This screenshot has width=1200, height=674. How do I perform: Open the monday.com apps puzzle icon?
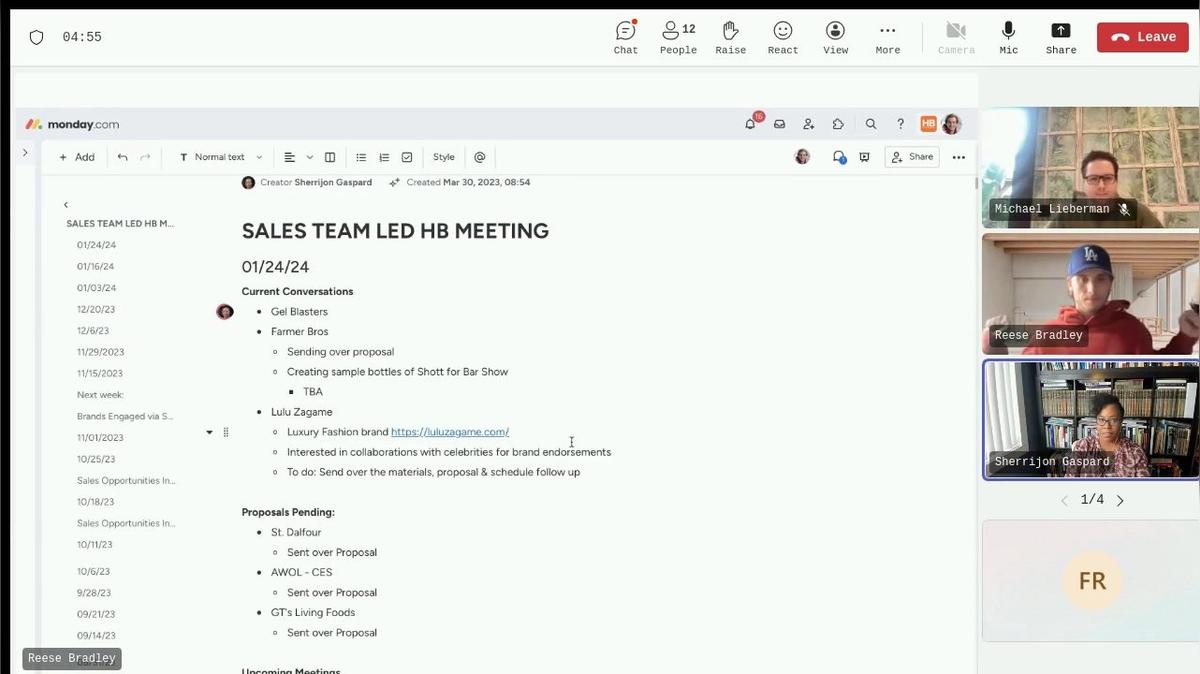coord(838,124)
